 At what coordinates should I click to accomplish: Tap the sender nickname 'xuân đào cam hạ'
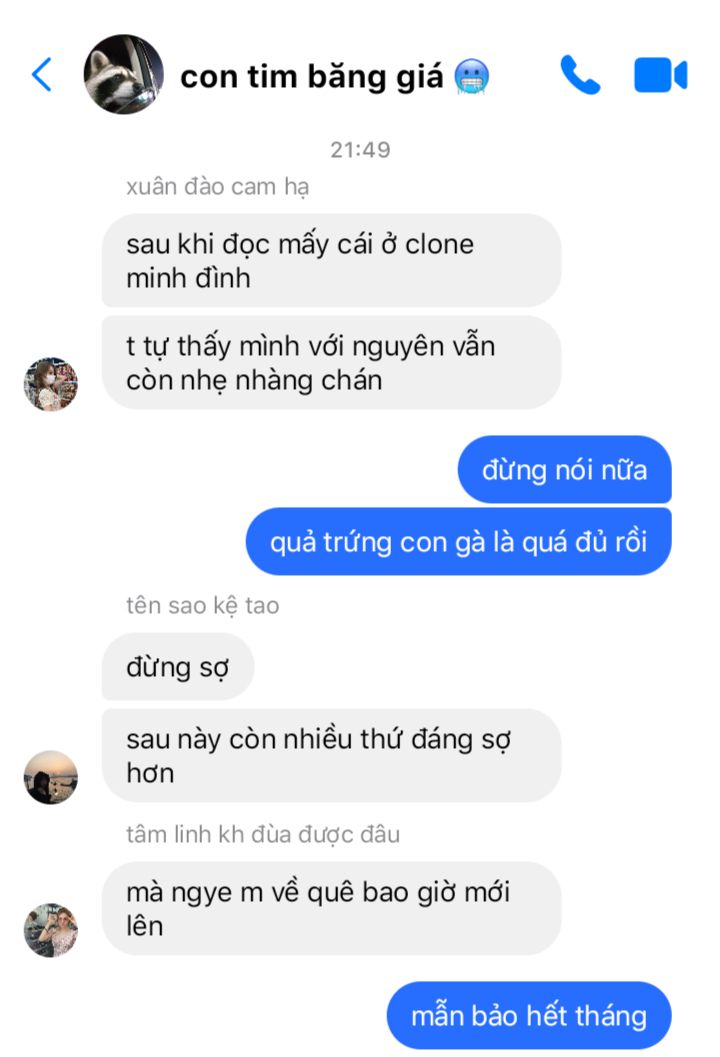tap(218, 187)
